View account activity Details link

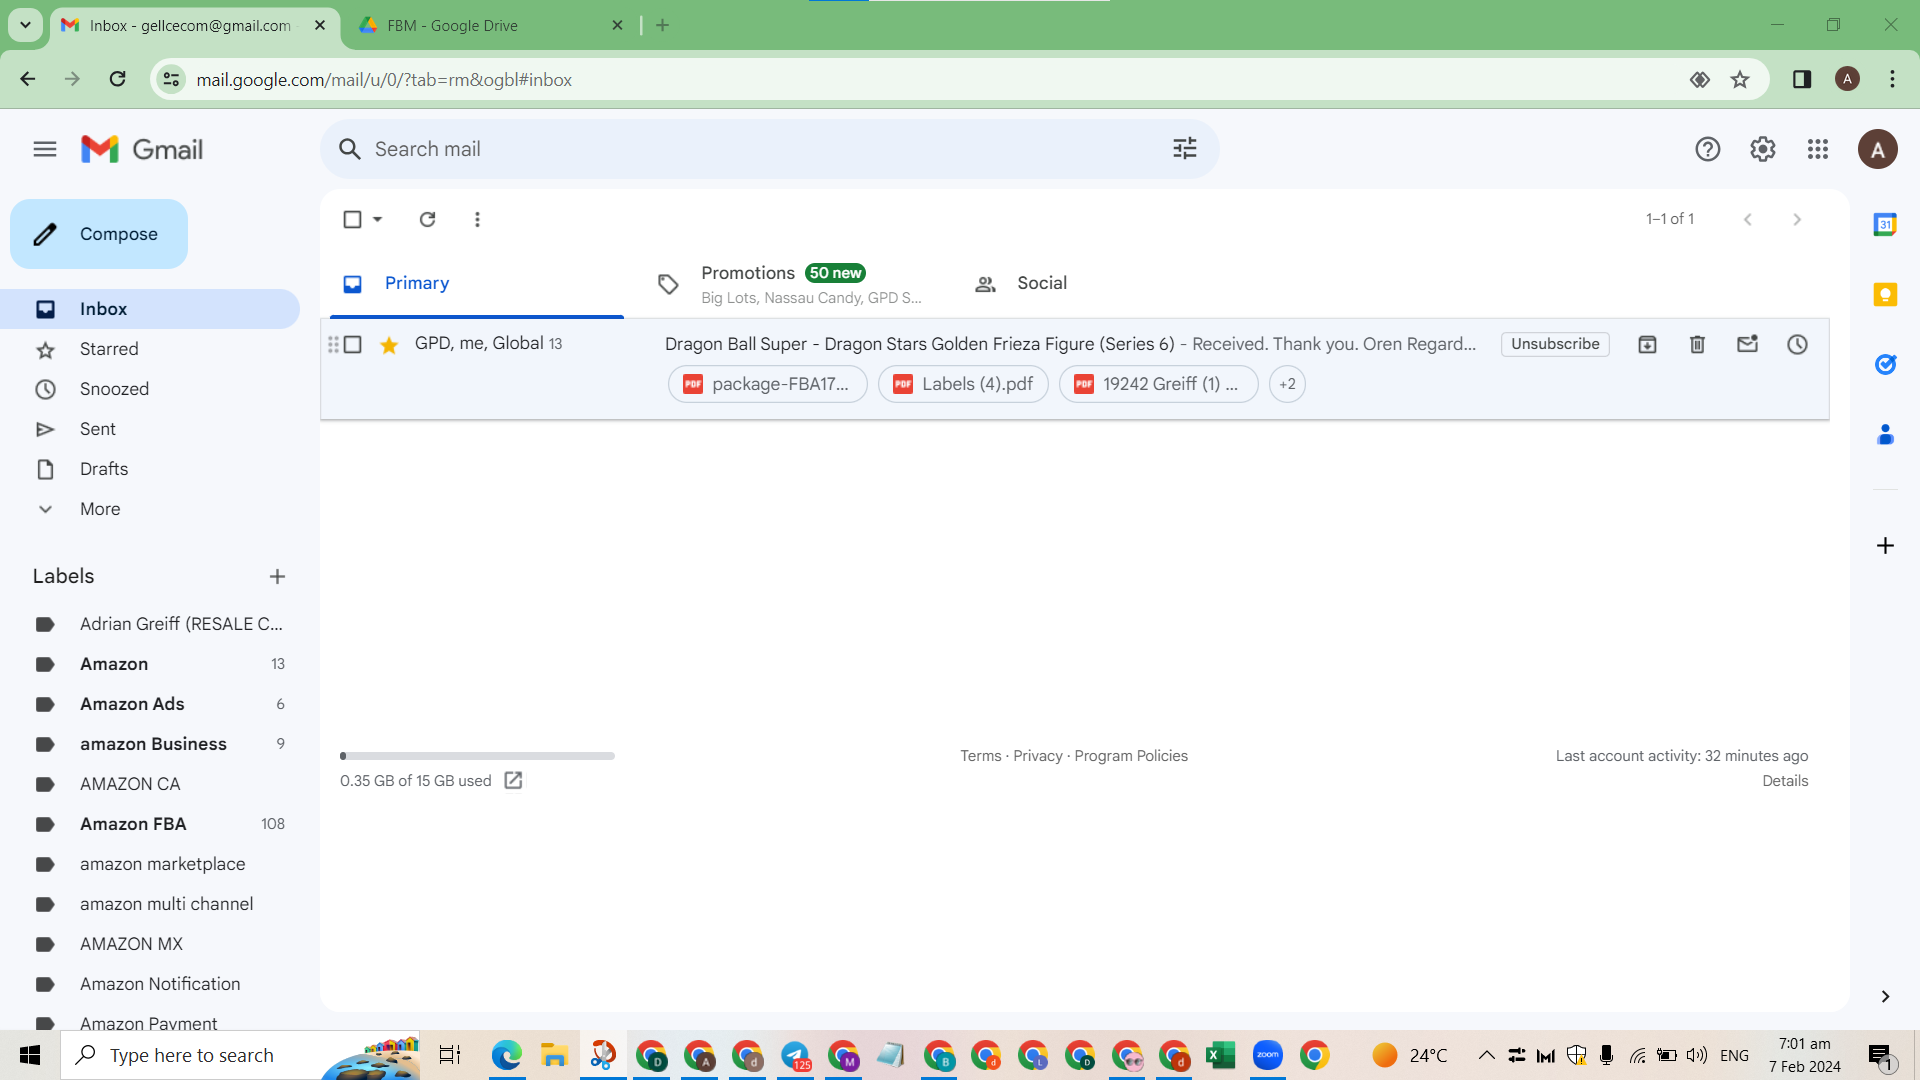(x=1785, y=781)
